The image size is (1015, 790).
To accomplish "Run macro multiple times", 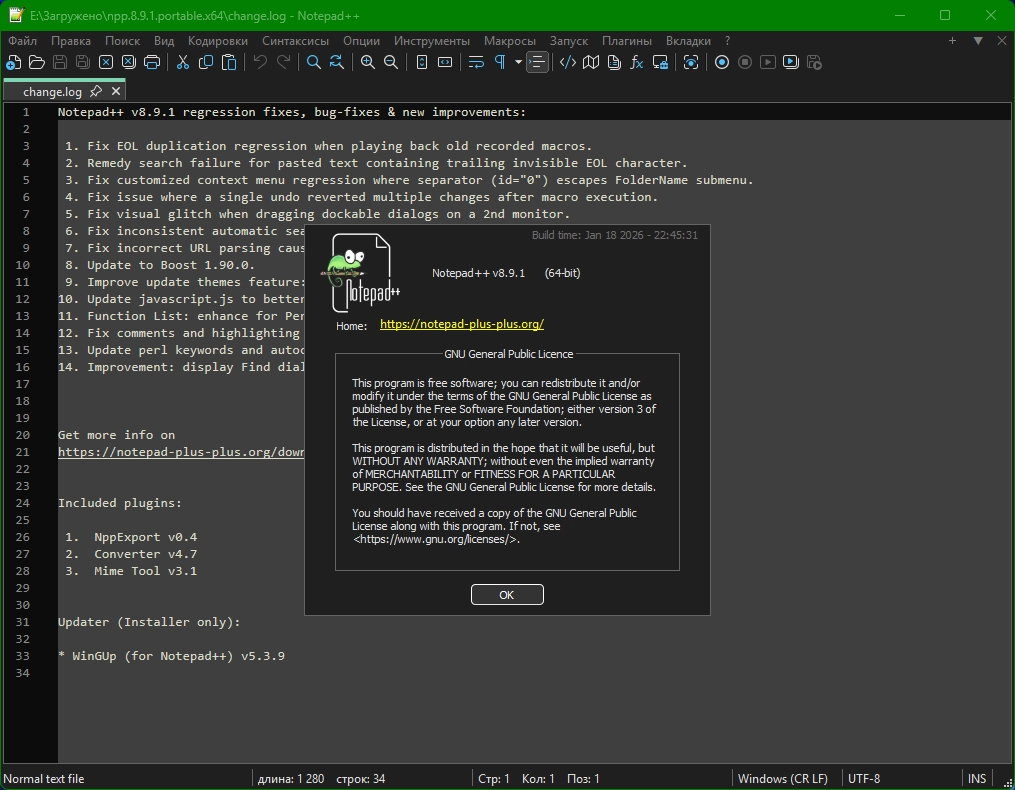I will point(791,62).
